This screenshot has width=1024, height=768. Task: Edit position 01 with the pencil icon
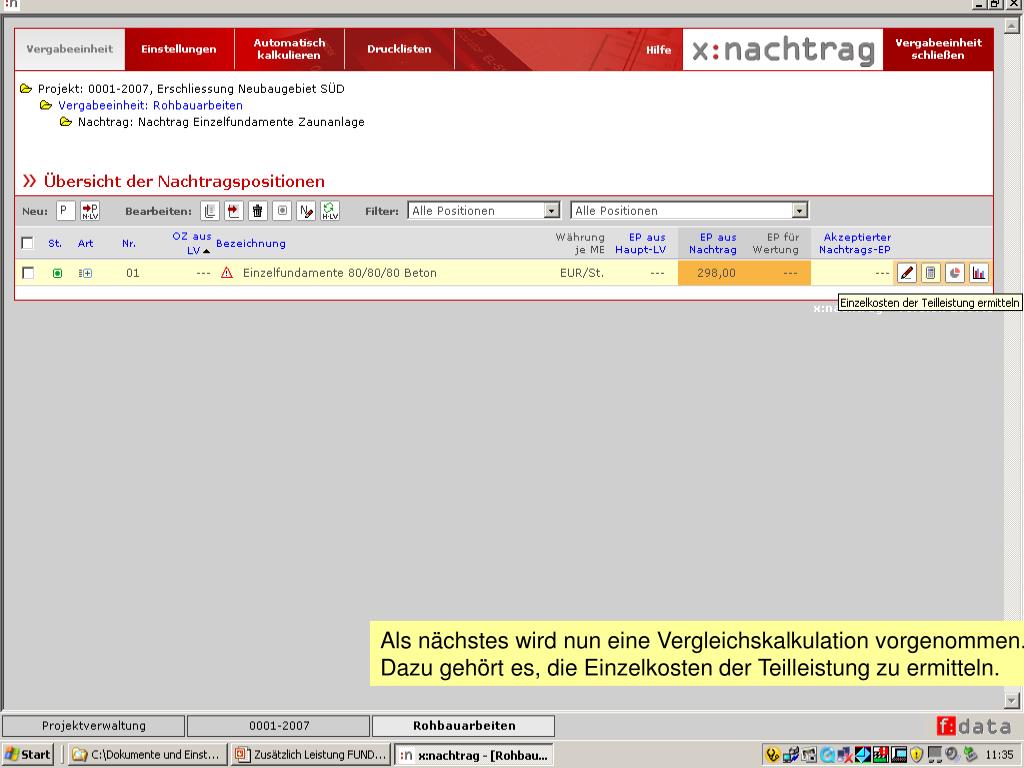point(906,273)
